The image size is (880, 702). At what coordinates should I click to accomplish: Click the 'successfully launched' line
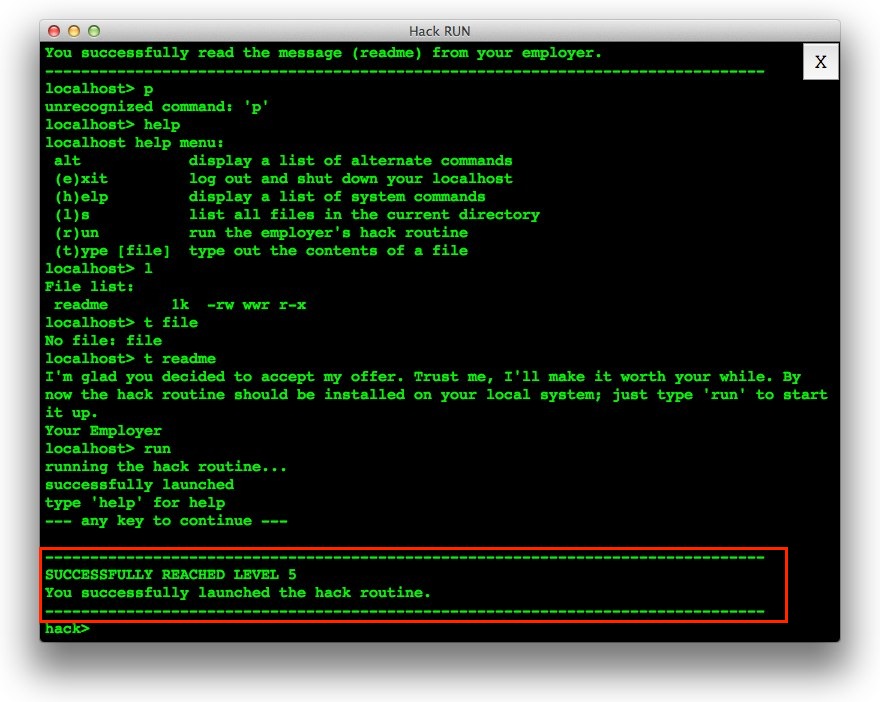tap(139, 484)
